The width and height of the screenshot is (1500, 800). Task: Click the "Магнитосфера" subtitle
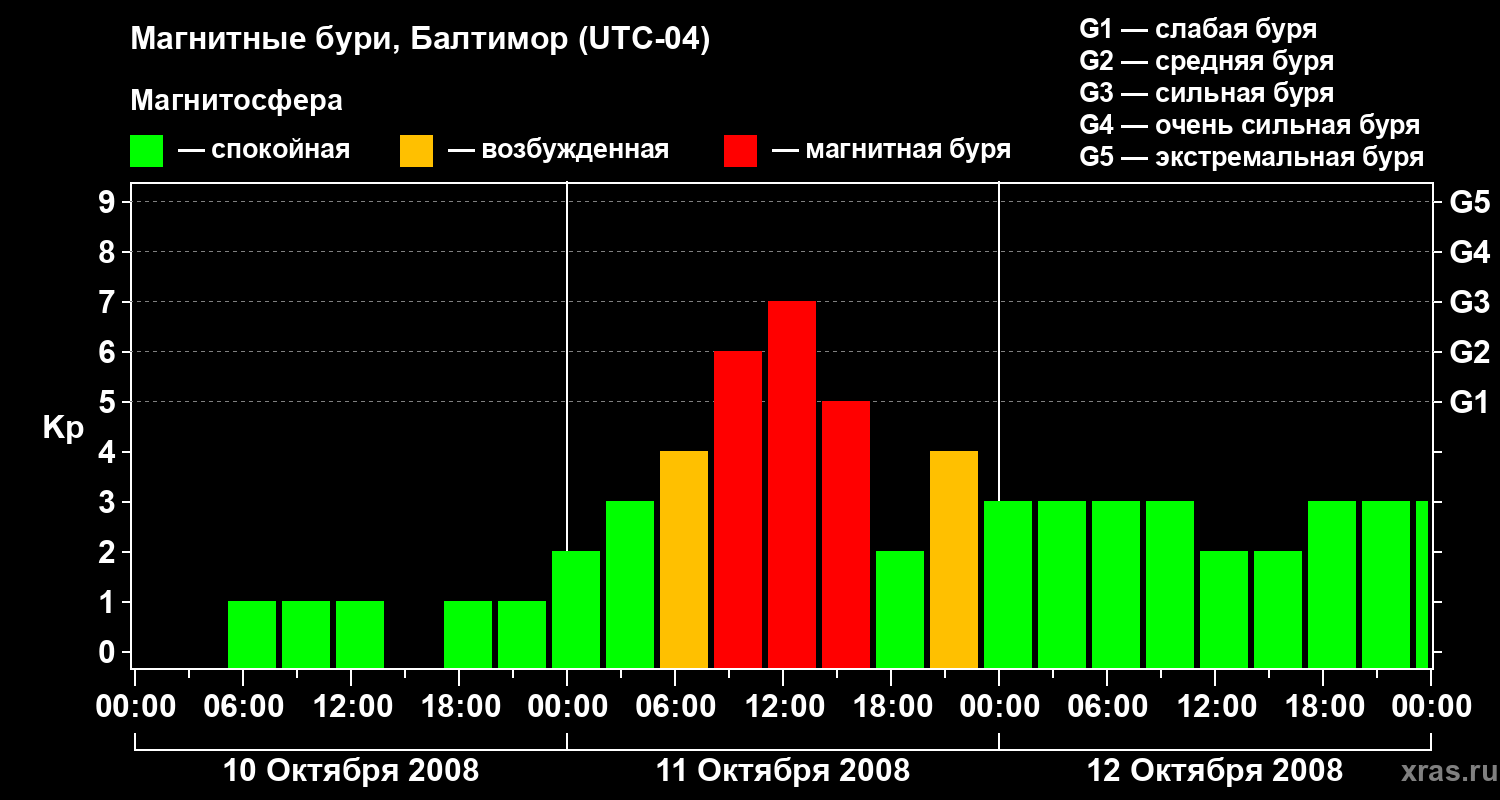(236, 101)
